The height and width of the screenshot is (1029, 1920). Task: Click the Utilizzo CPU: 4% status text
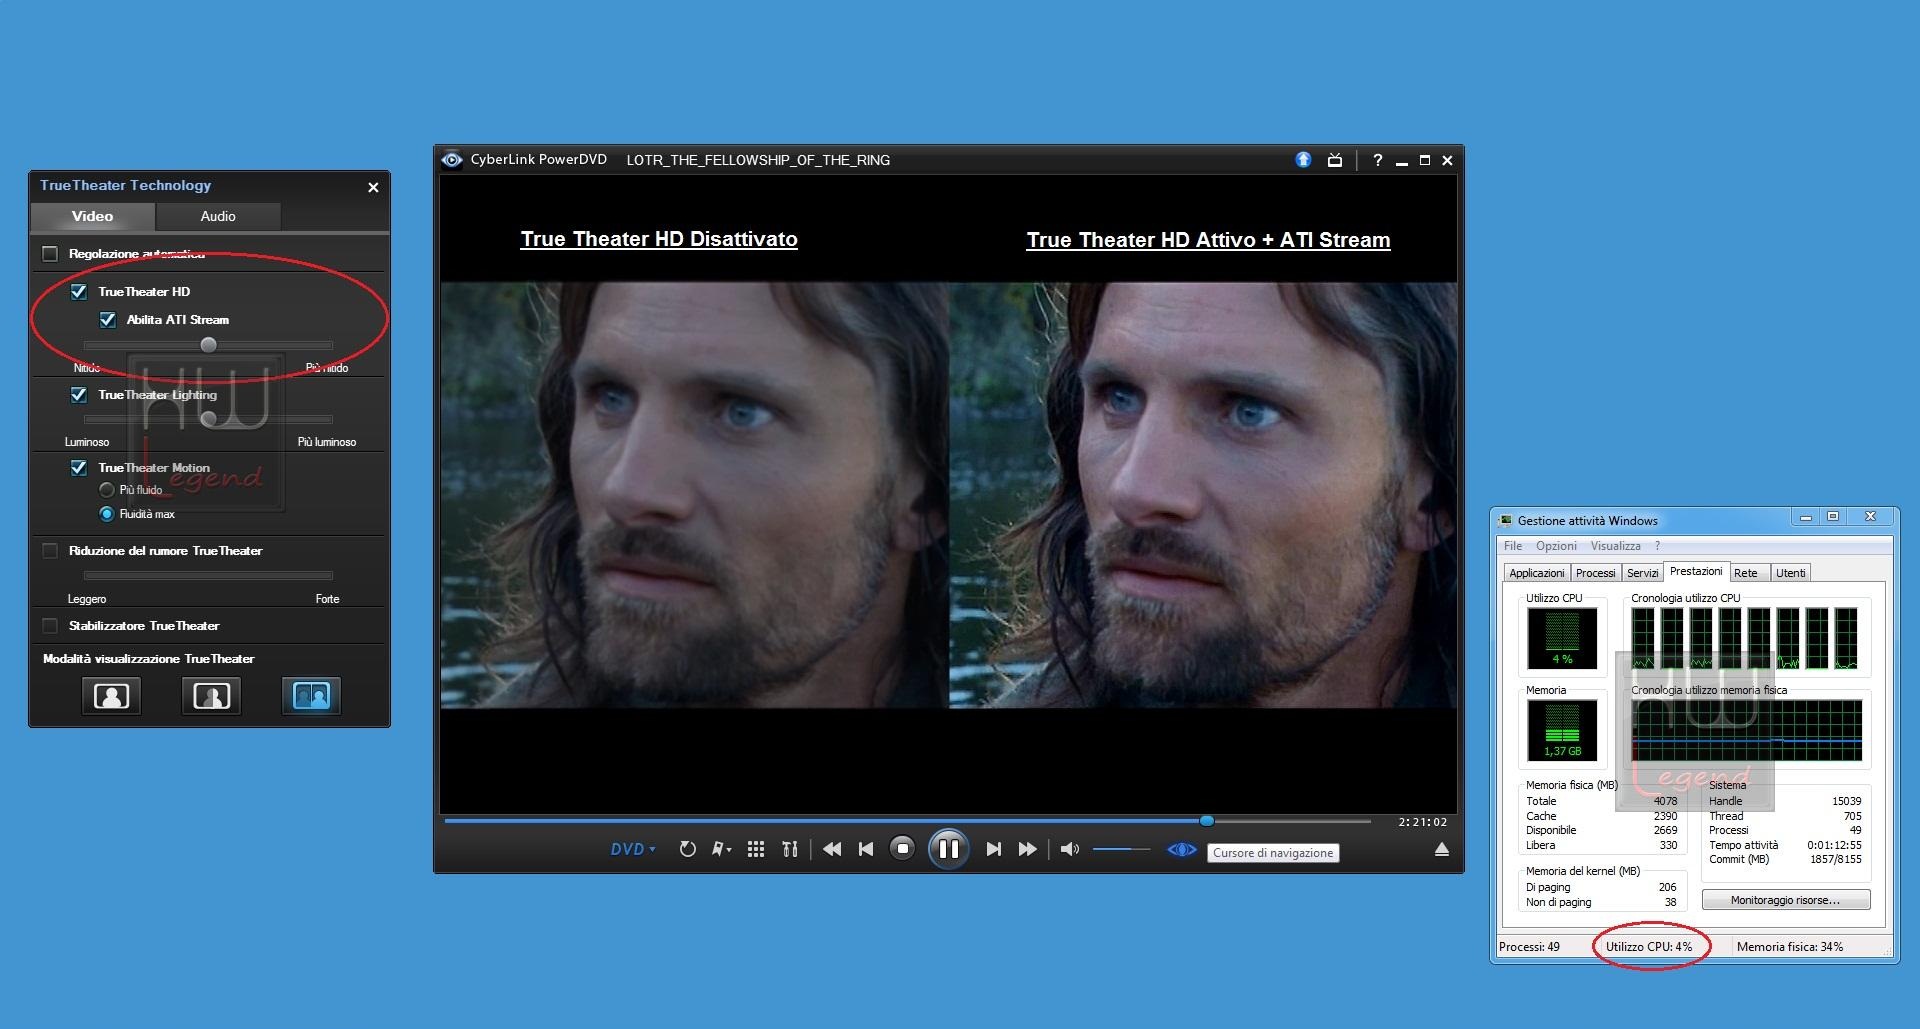tap(1649, 946)
